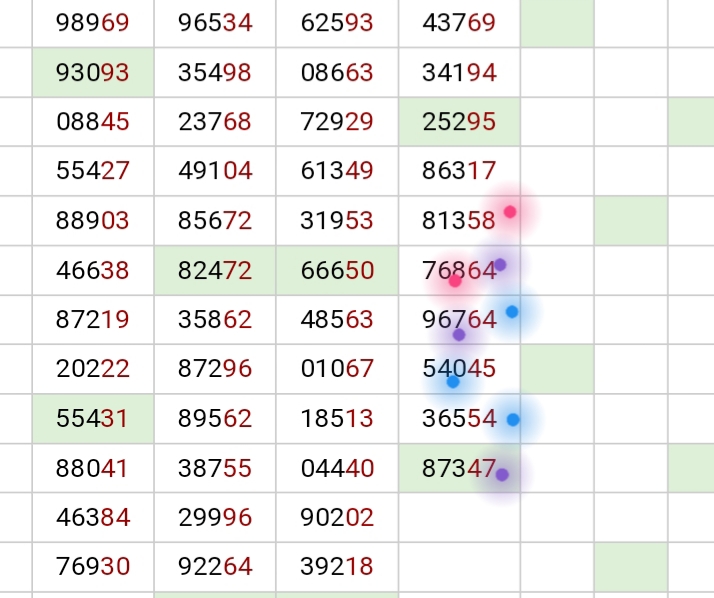The image size is (714, 598).
Task: Select the highlighted cell 82472
Action: tap(215, 271)
